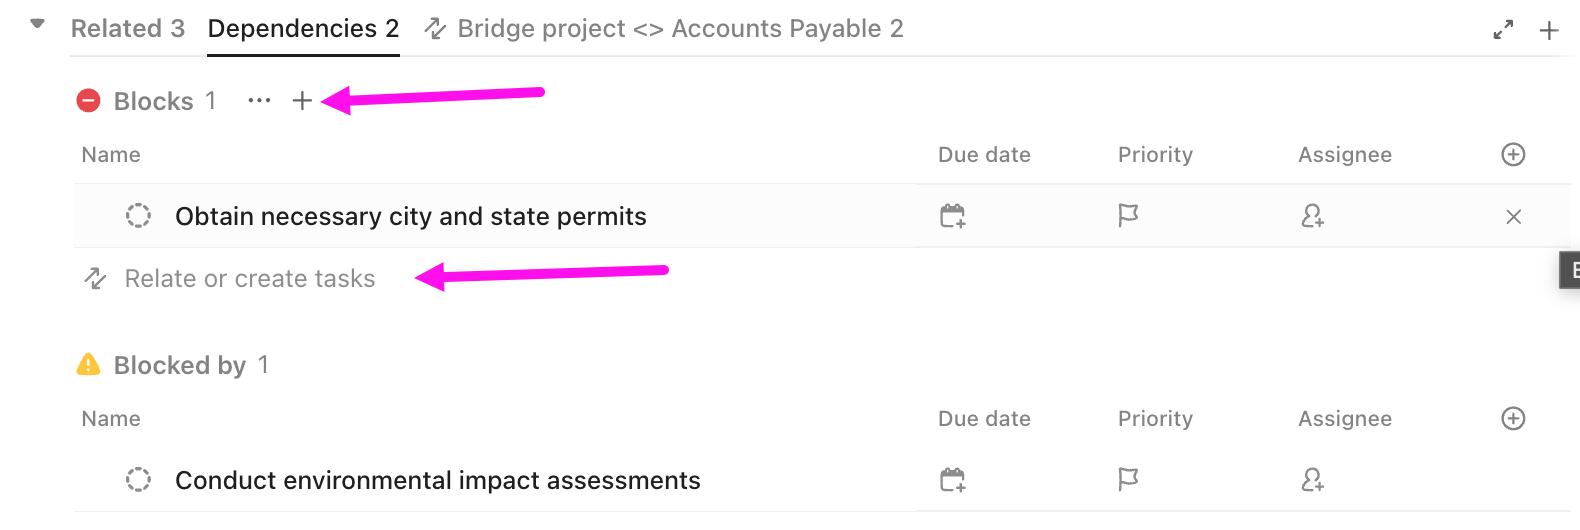
Task: Add a column in Blocked by table
Action: [1513, 418]
